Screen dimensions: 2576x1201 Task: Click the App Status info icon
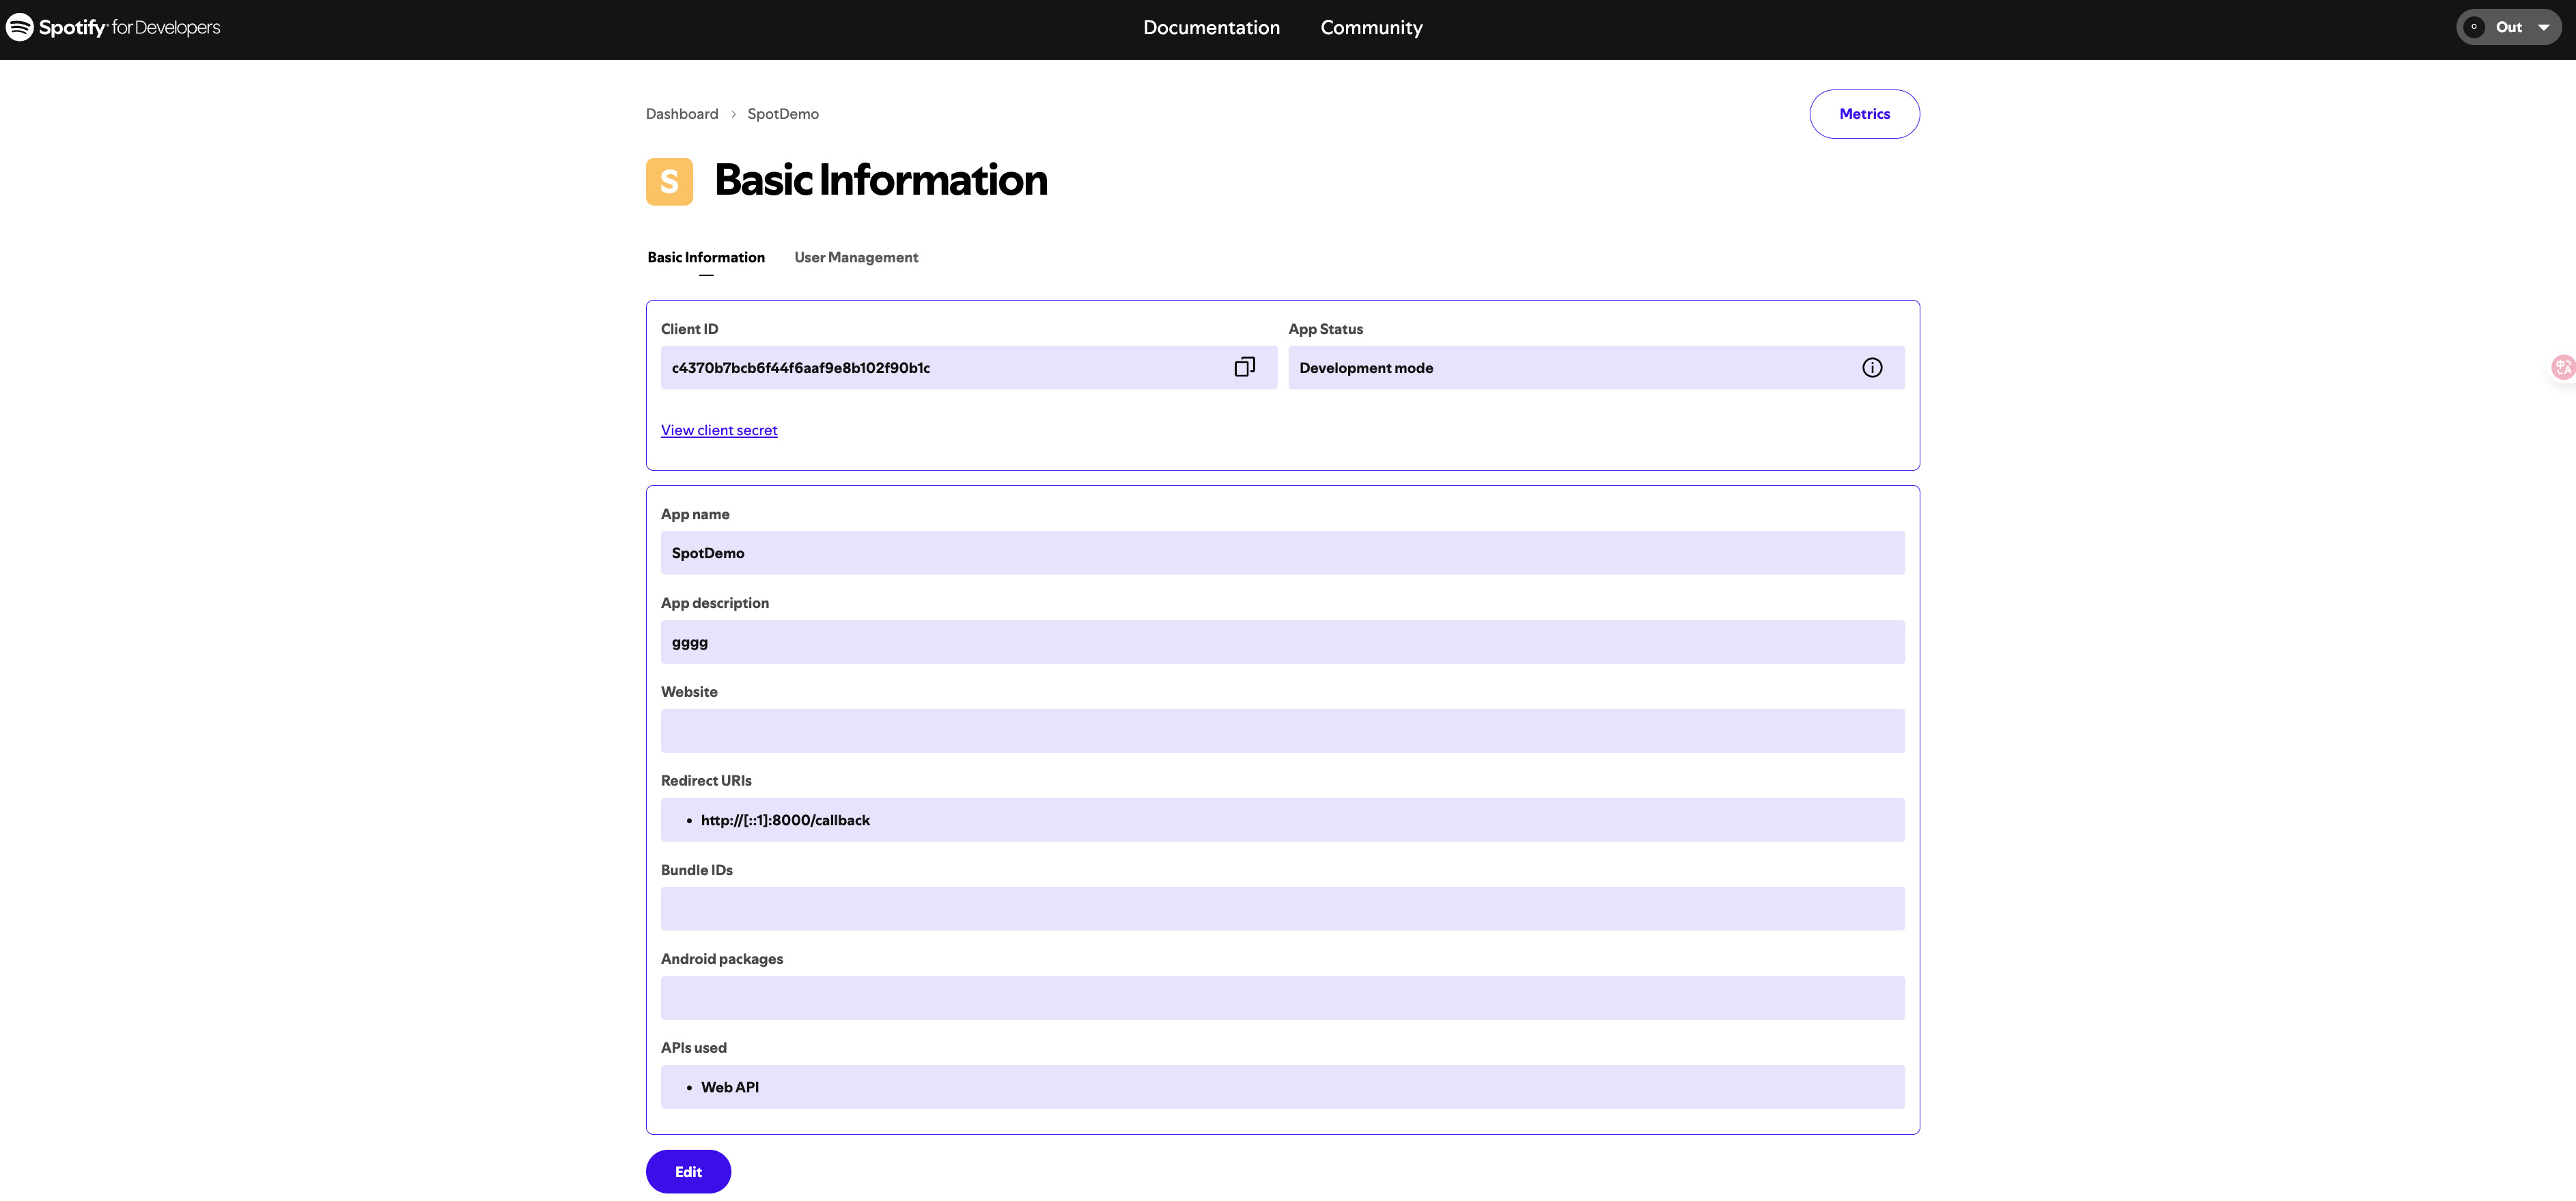click(x=1872, y=367)
